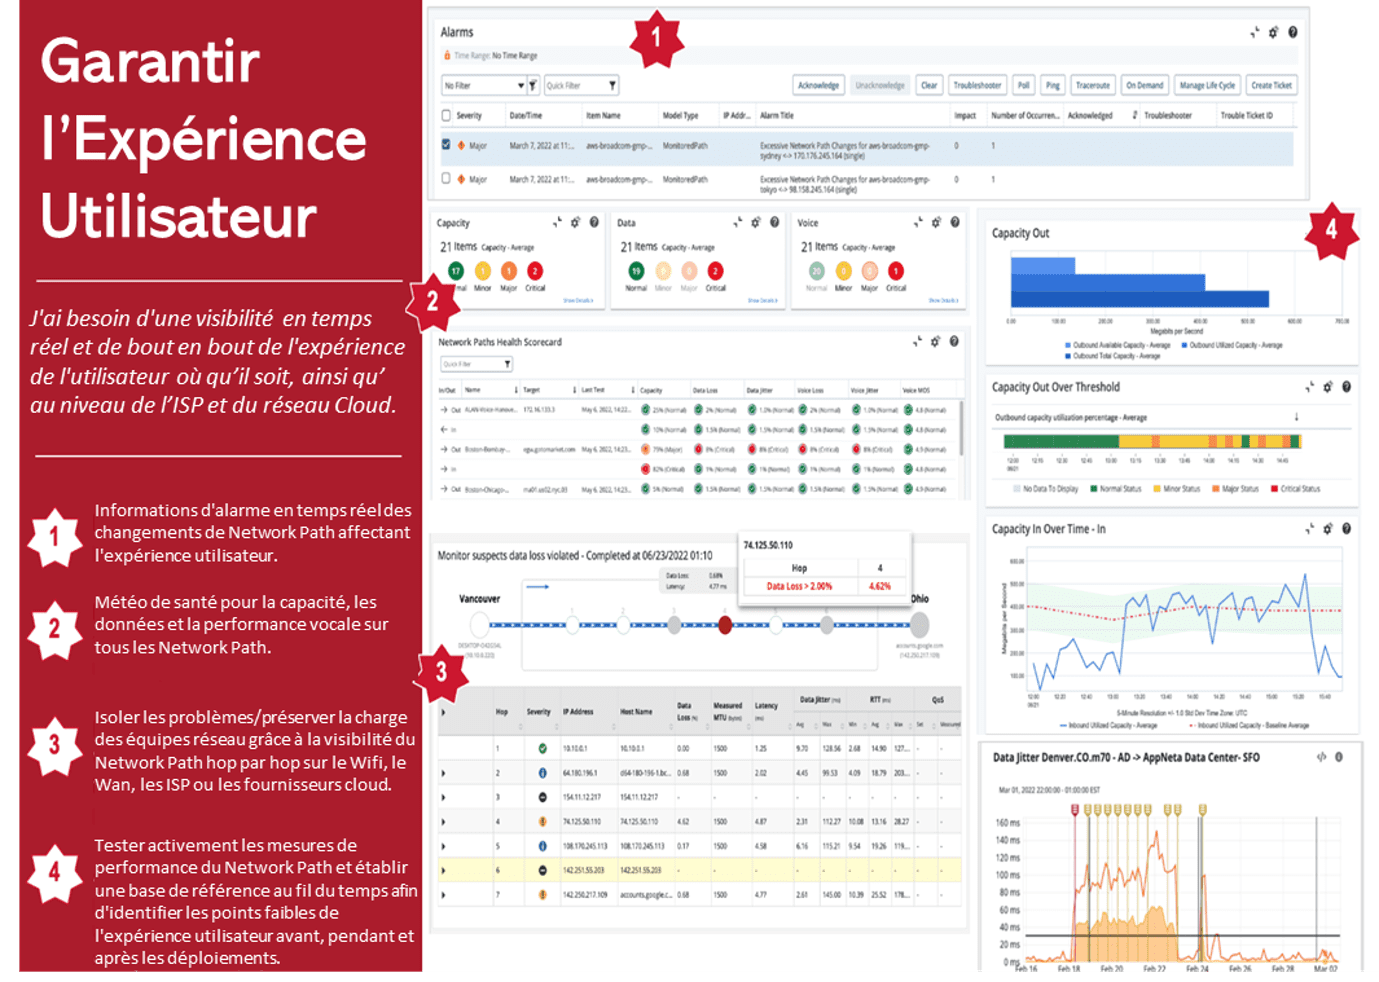The width and height of the screenshot is (1379, 982).
Task: Click the red Critical circle in Capacity widget
Action: click(535, 271)
